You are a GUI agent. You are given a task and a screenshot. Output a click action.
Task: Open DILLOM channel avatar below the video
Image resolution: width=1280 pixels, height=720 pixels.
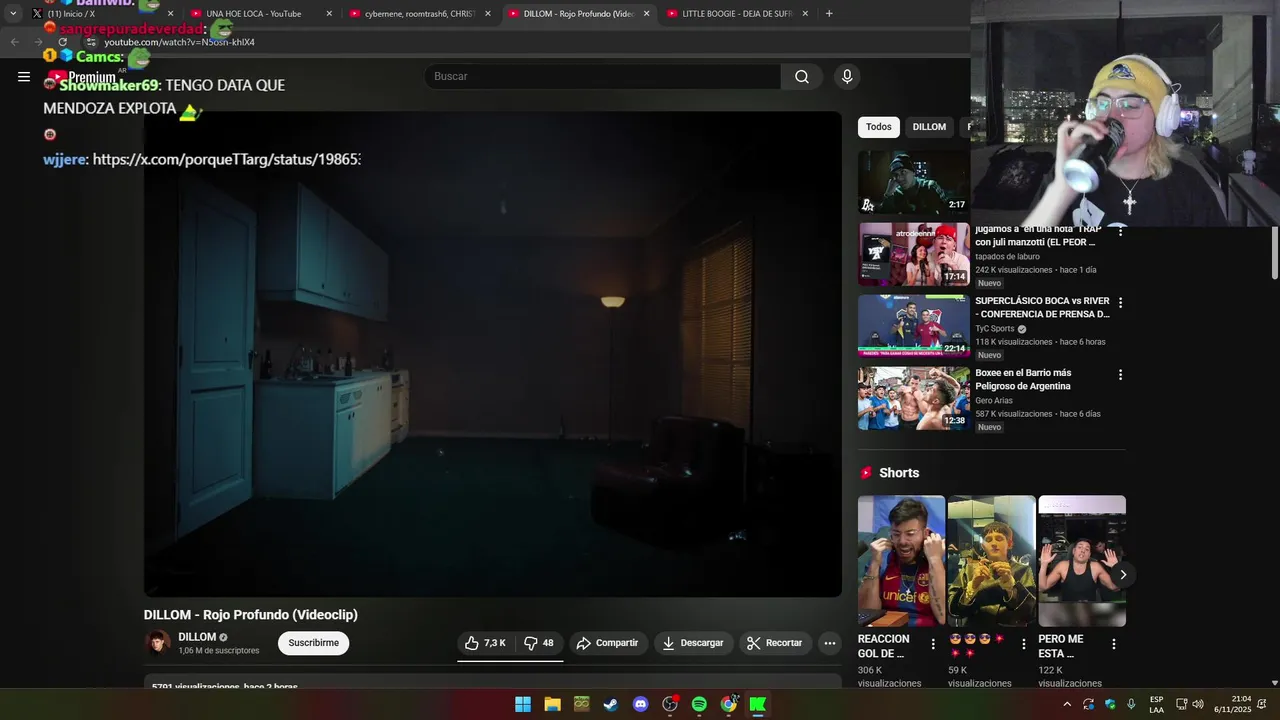[157, 643]
